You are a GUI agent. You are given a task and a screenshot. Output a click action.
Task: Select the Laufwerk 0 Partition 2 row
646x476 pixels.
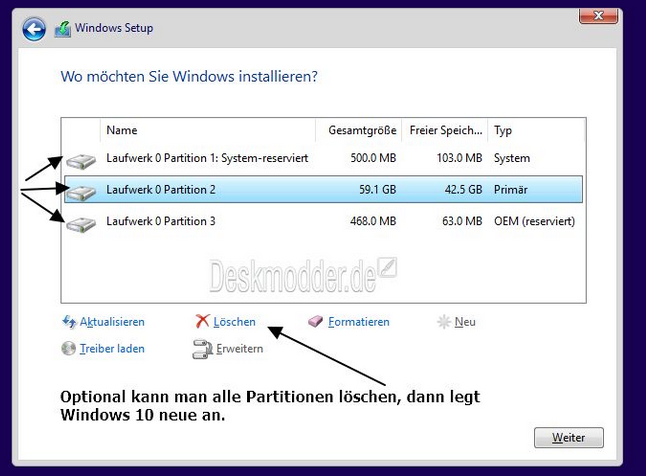[323, 190]
